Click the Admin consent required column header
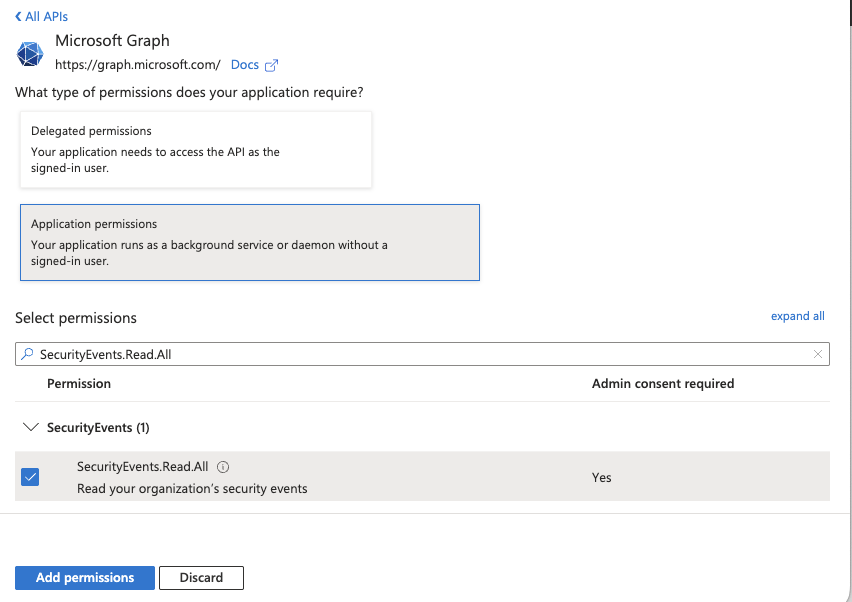 pos(662,384)
